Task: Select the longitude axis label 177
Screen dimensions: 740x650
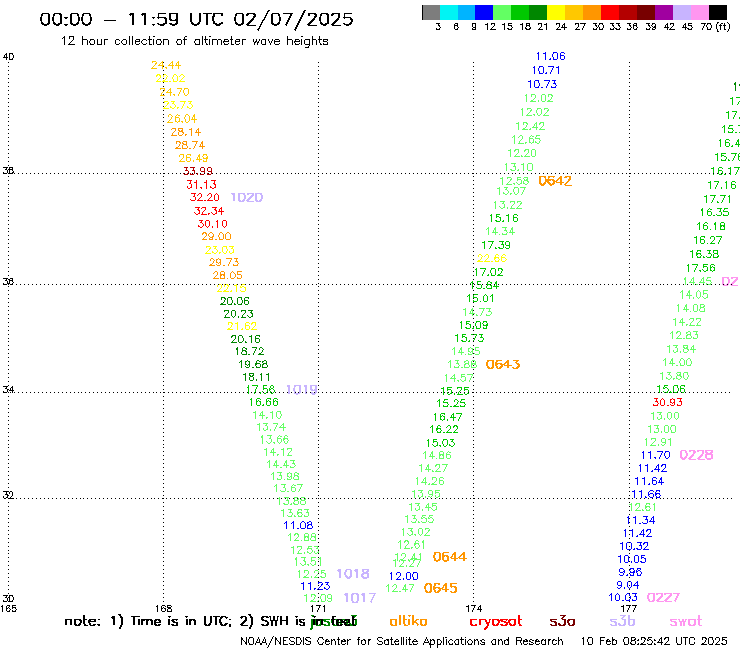Action: [629, 609]
